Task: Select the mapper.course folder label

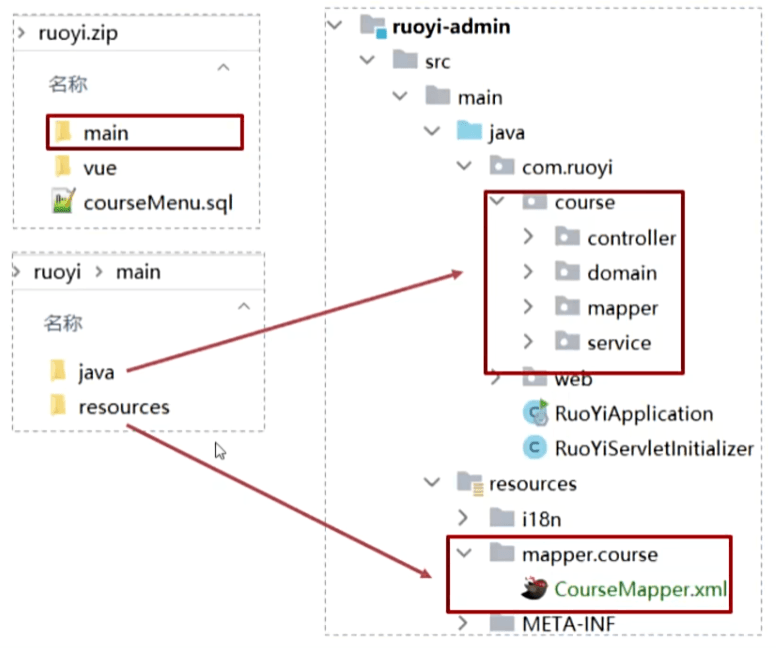Action: [590, 555]
